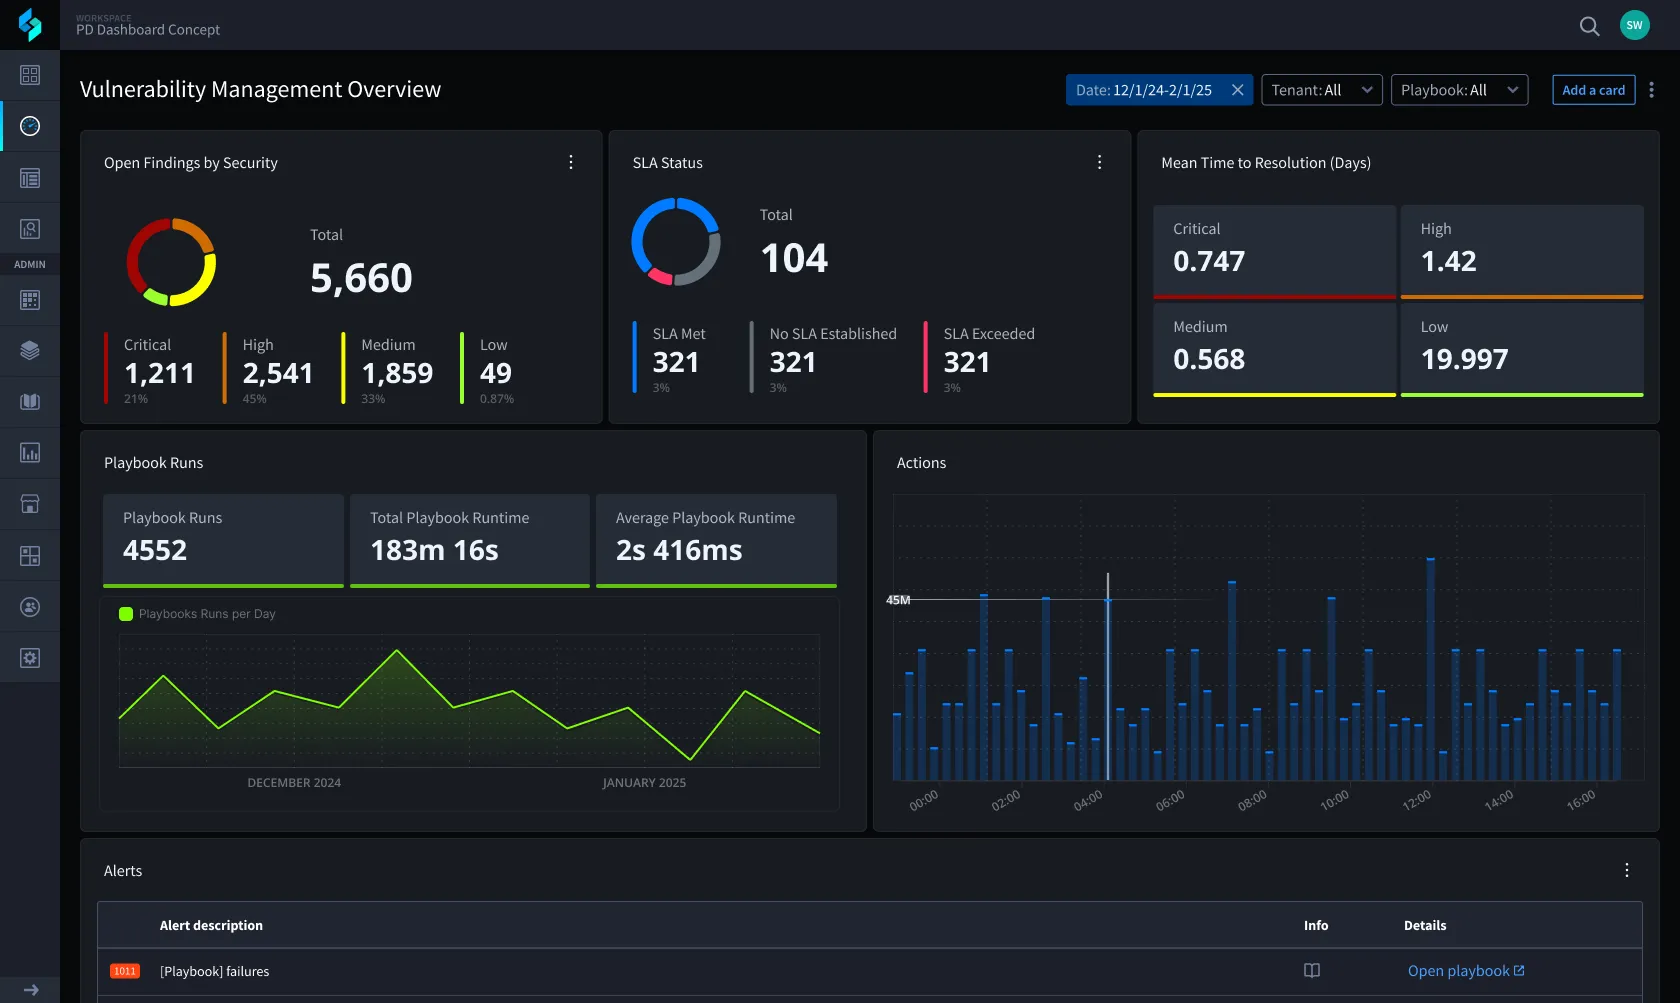Open the admin apps grid icon
This screenshot has height=1003, width=1680.
click(30, 299)
